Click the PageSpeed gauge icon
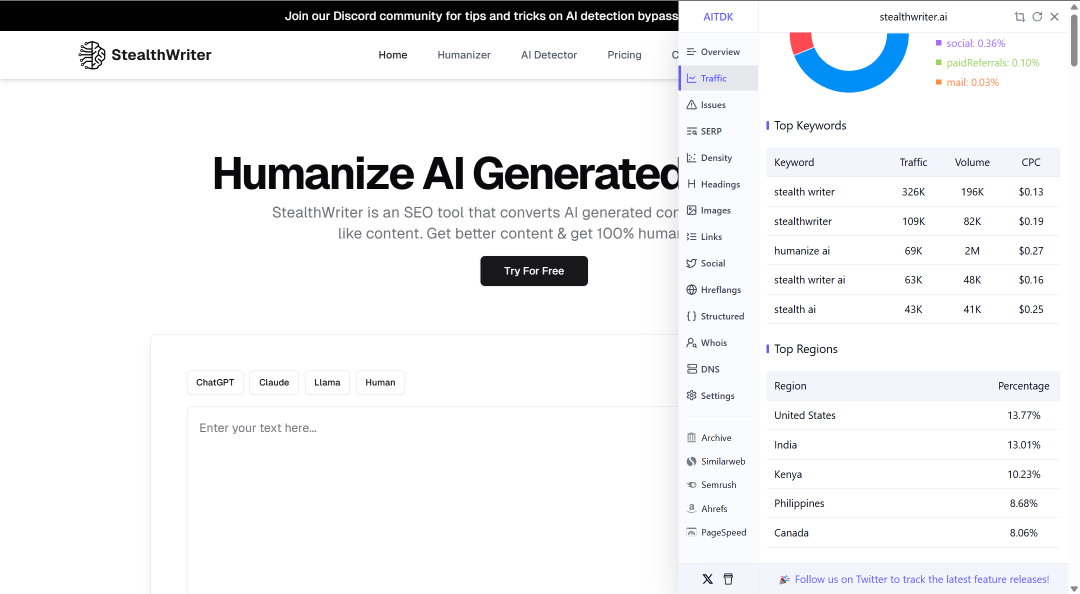The width and height of the screenshot is (1080, 594). pos(692,532)
